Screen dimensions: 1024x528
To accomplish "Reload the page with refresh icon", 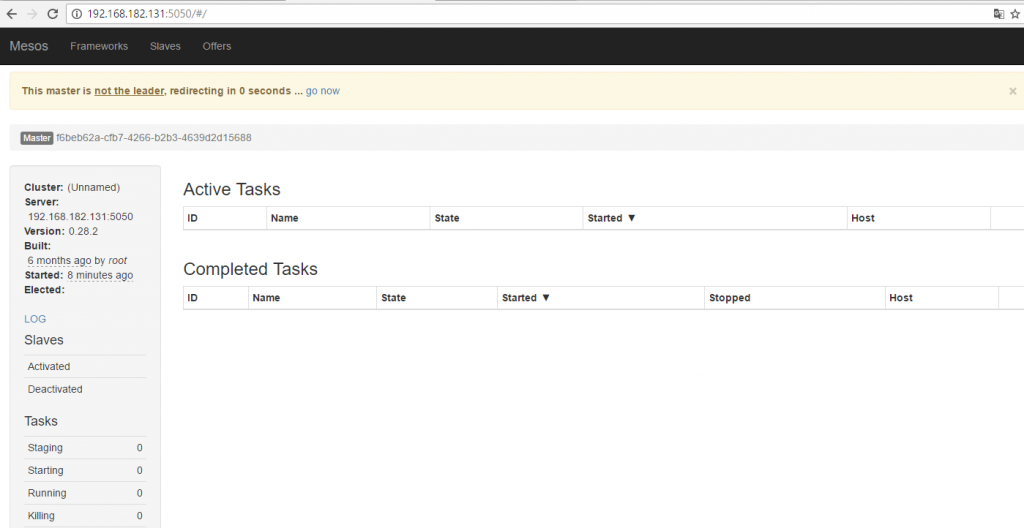I will (53, 14).
